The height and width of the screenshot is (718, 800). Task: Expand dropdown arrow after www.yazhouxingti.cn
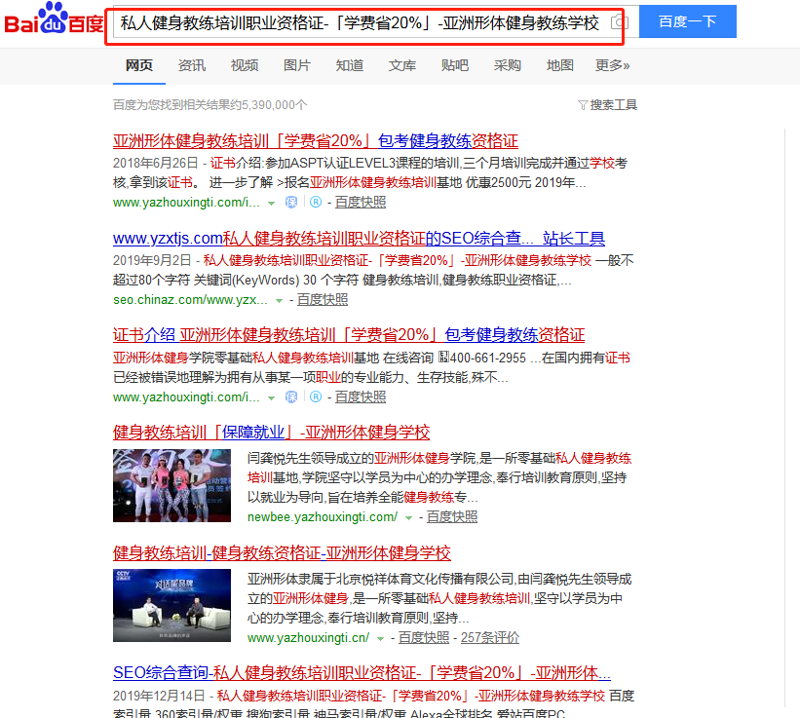(x=380, y=638)
